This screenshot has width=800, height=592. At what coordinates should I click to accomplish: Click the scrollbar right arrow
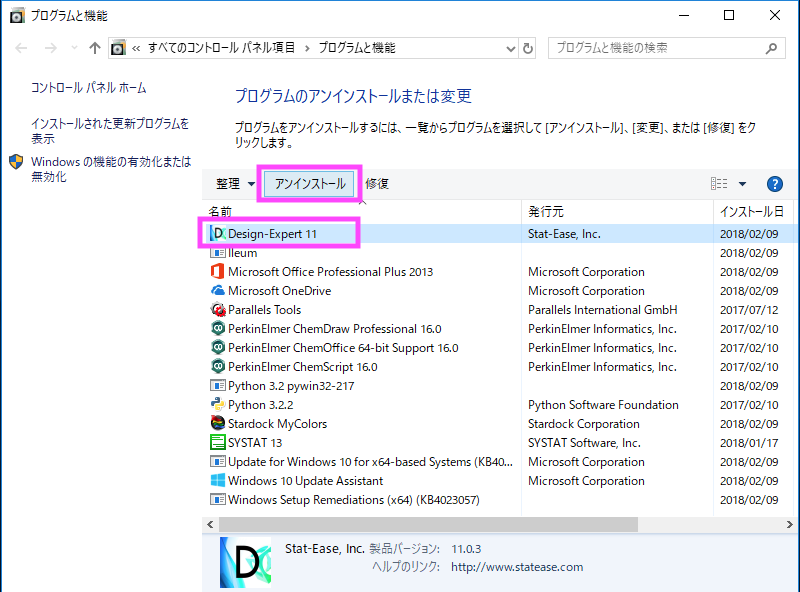coord(789,524)
